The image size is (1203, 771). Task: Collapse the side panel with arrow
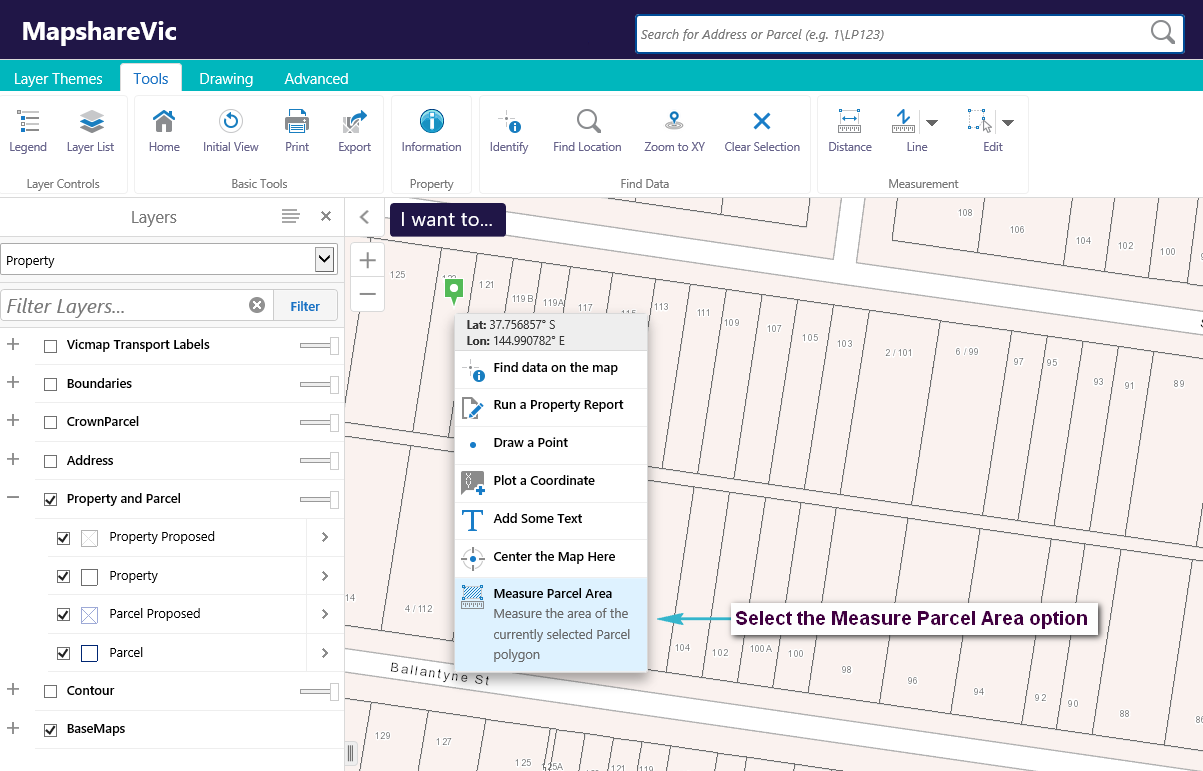(x=365, y=217)
